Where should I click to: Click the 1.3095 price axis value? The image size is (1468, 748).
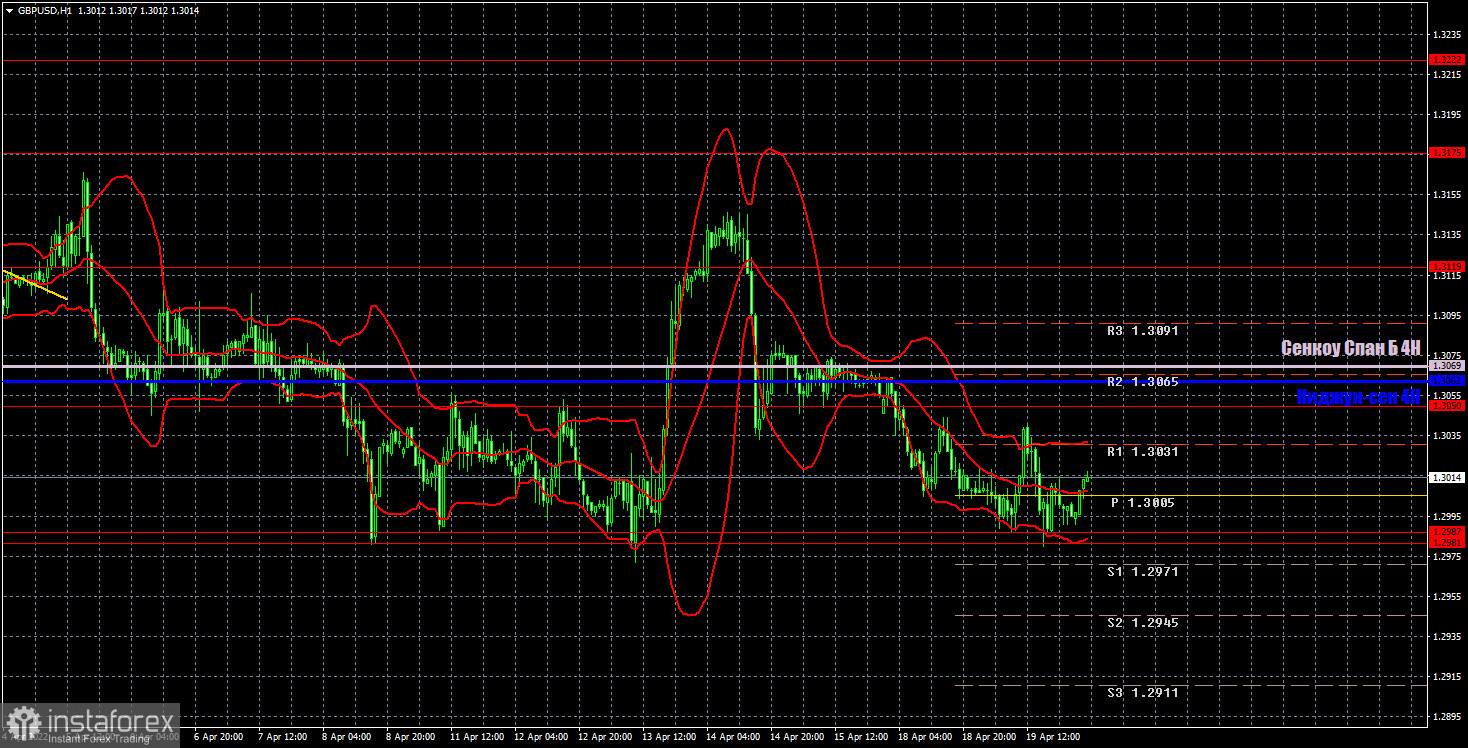tap(1447, 315)
